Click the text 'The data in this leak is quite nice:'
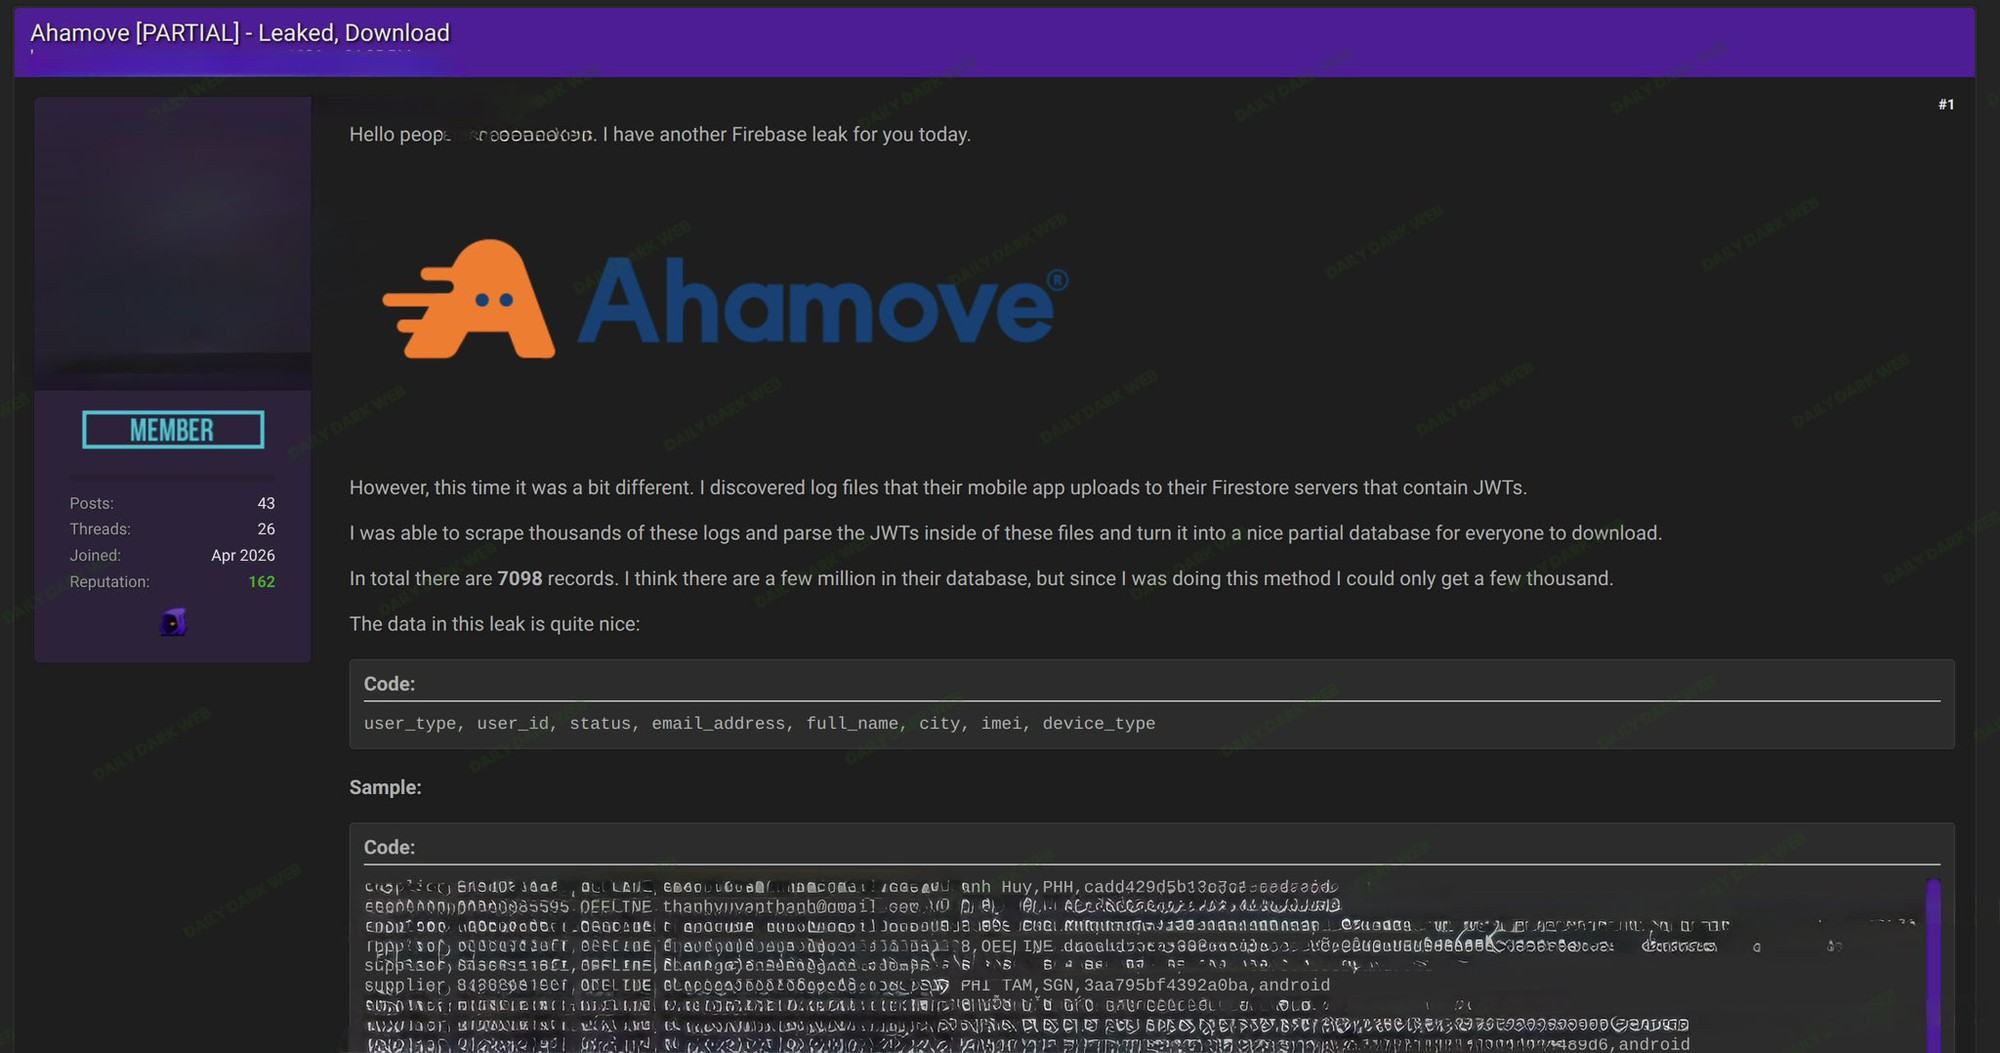Screen dimensions: 2000x1053 [x=494, y=624]
